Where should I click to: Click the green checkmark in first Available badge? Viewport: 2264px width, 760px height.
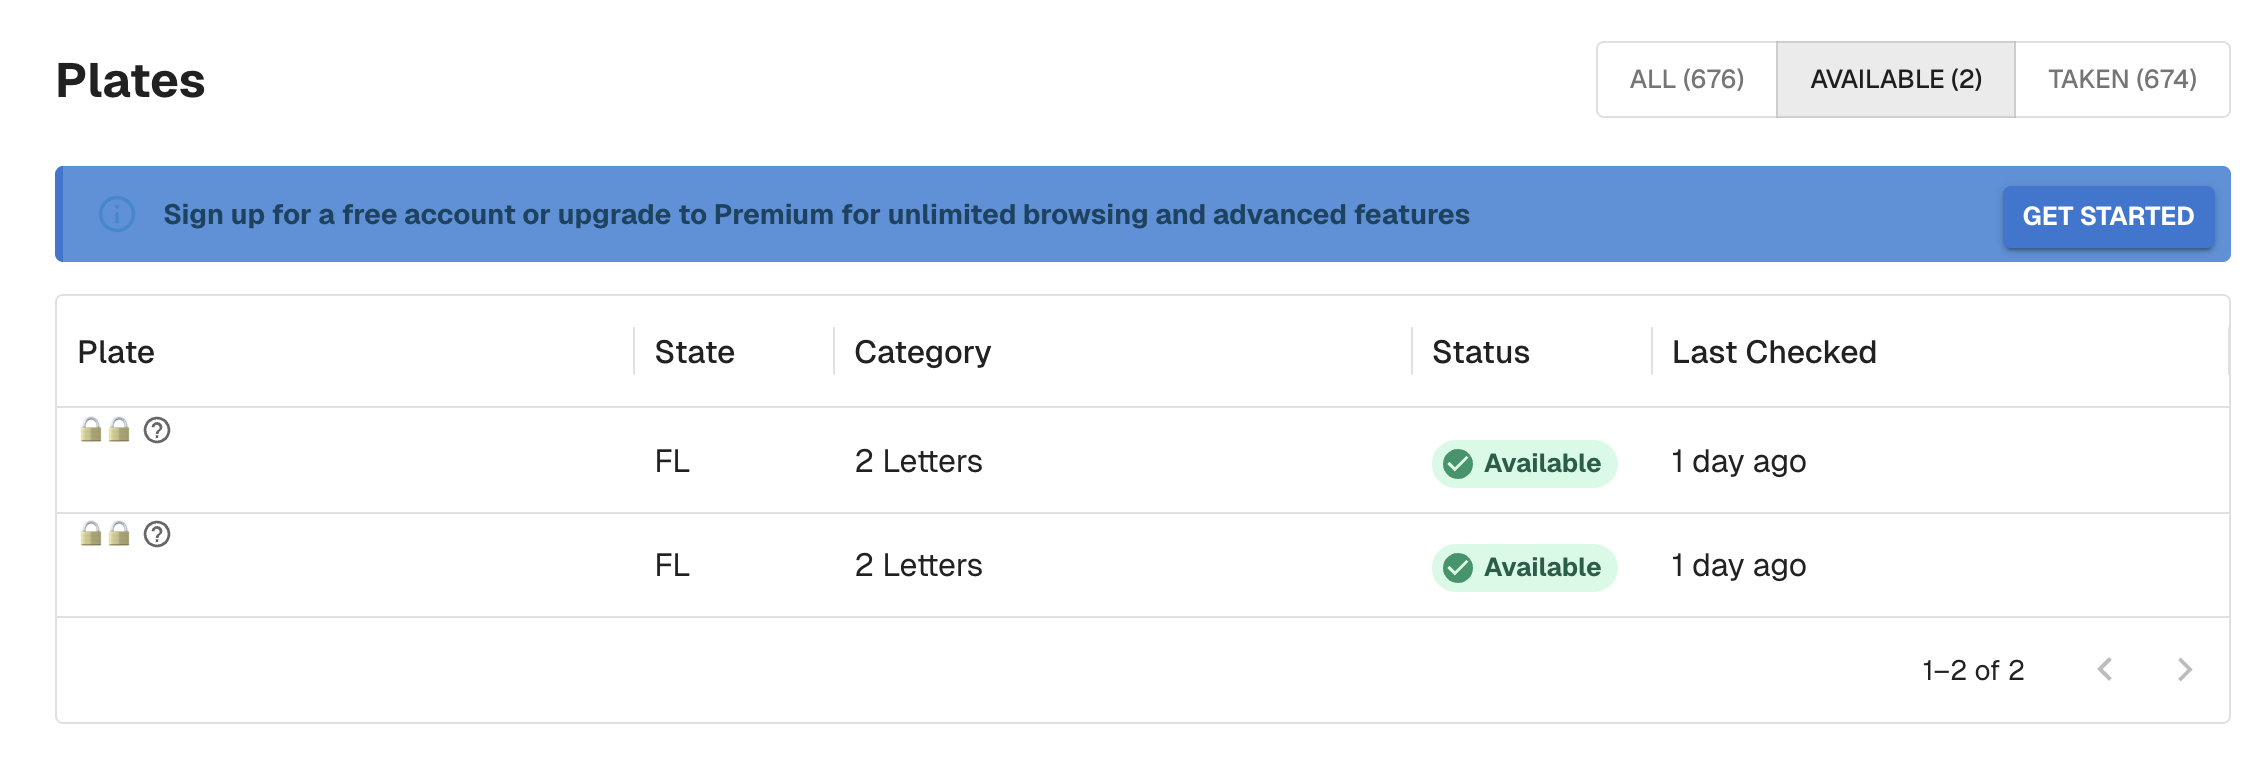(1458, 464)
